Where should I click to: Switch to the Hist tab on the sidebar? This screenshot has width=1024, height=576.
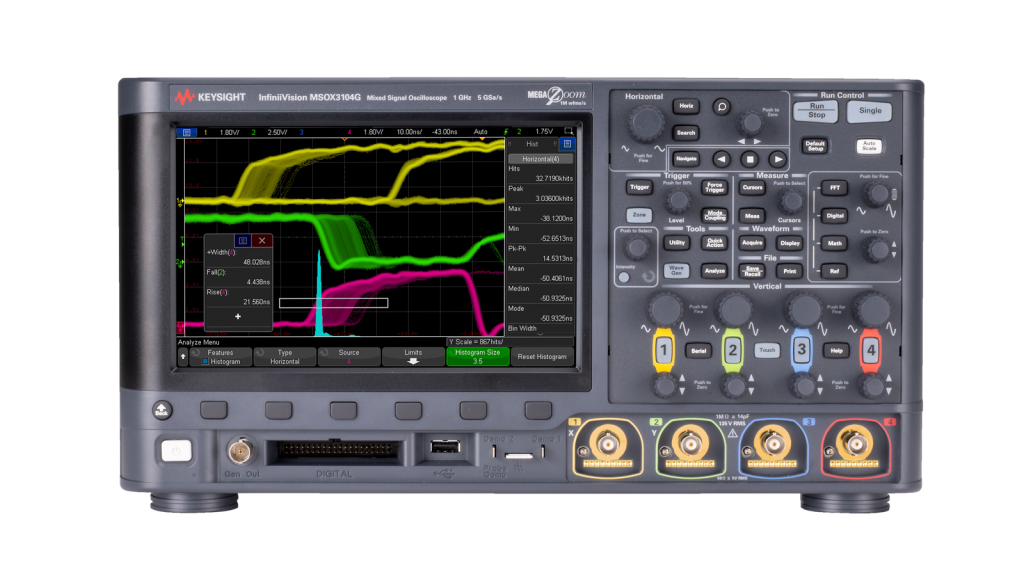pos(532,144)
